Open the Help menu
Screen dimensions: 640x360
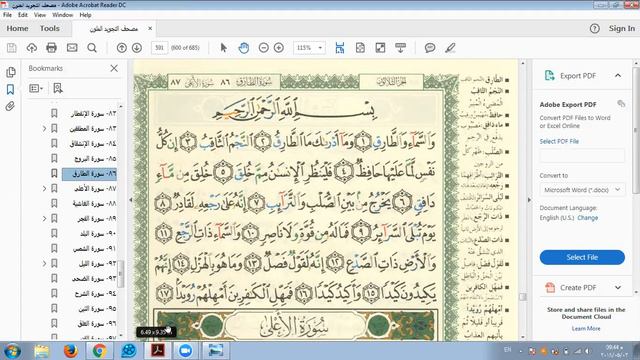(x=85, y=15)
